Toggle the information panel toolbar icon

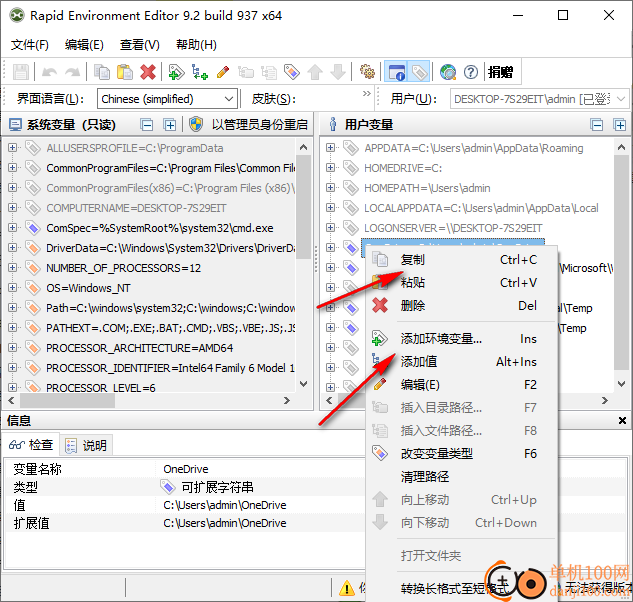(x=396, y=72)
